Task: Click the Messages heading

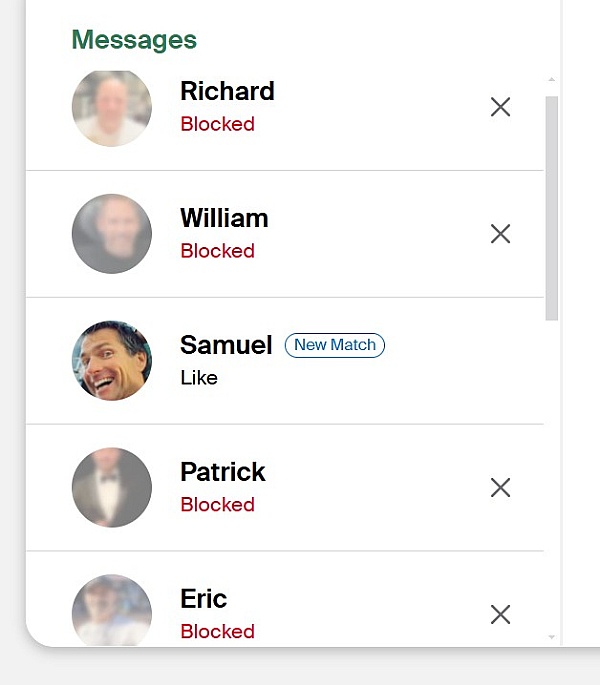Action: click(134, 40)
